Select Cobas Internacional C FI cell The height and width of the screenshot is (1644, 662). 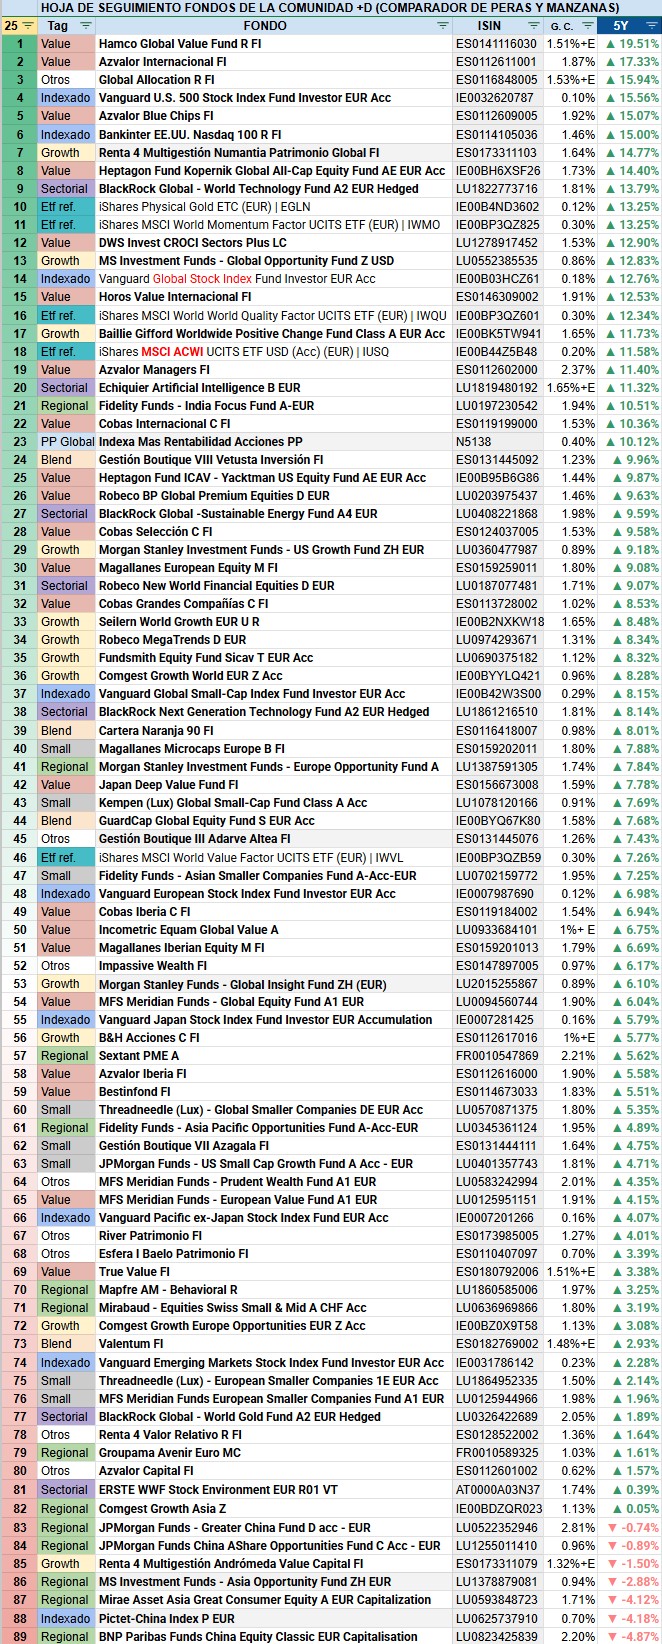[x=274, y=424]
